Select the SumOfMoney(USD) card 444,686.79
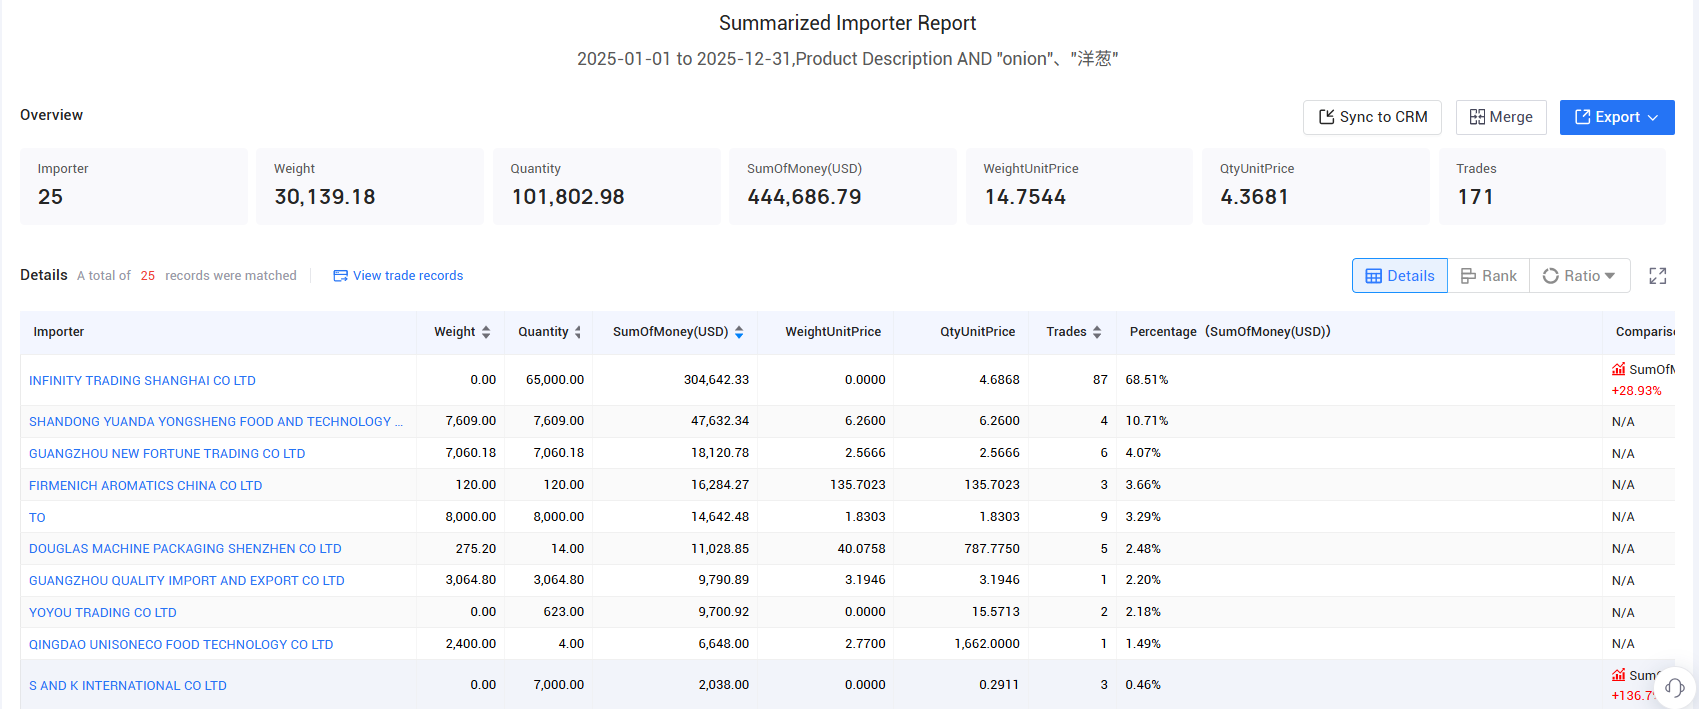 [x=843, y=186]
